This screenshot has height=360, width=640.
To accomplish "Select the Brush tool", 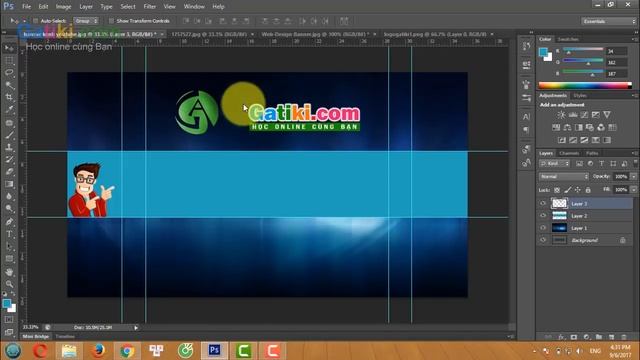I will [9, 135].
